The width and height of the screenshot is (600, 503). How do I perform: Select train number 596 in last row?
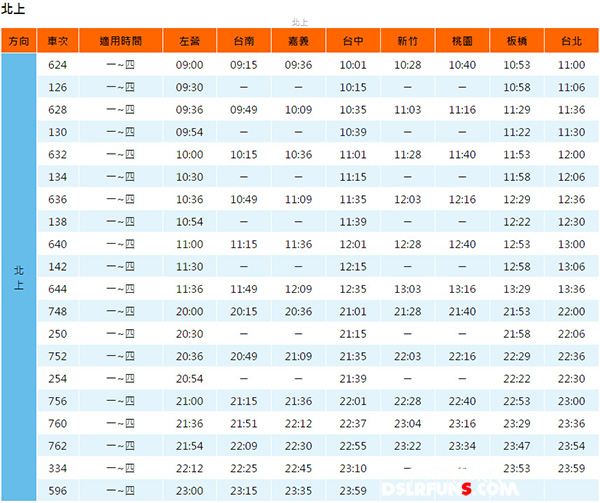57,491
